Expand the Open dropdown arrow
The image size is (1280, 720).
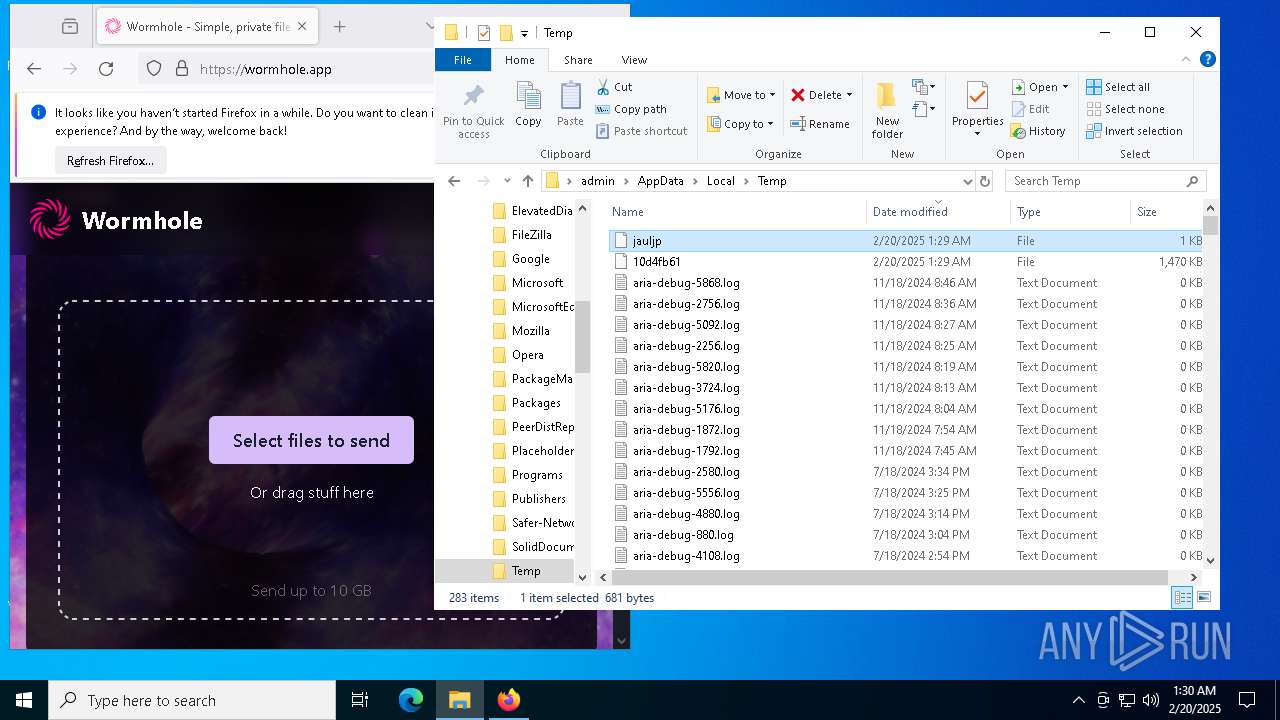point(1065,87)
